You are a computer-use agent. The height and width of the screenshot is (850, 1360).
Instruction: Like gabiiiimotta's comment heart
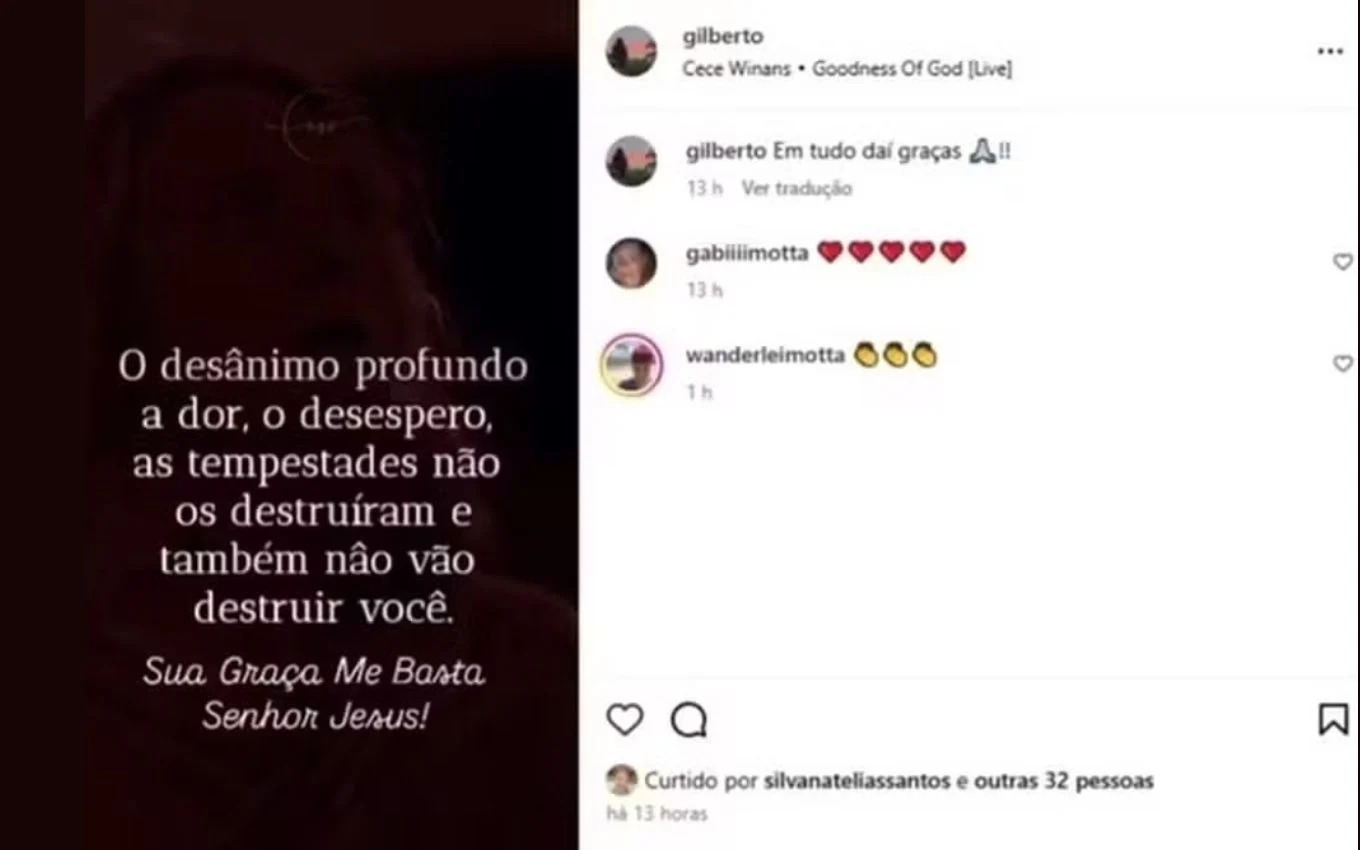tap(1343, 262)
